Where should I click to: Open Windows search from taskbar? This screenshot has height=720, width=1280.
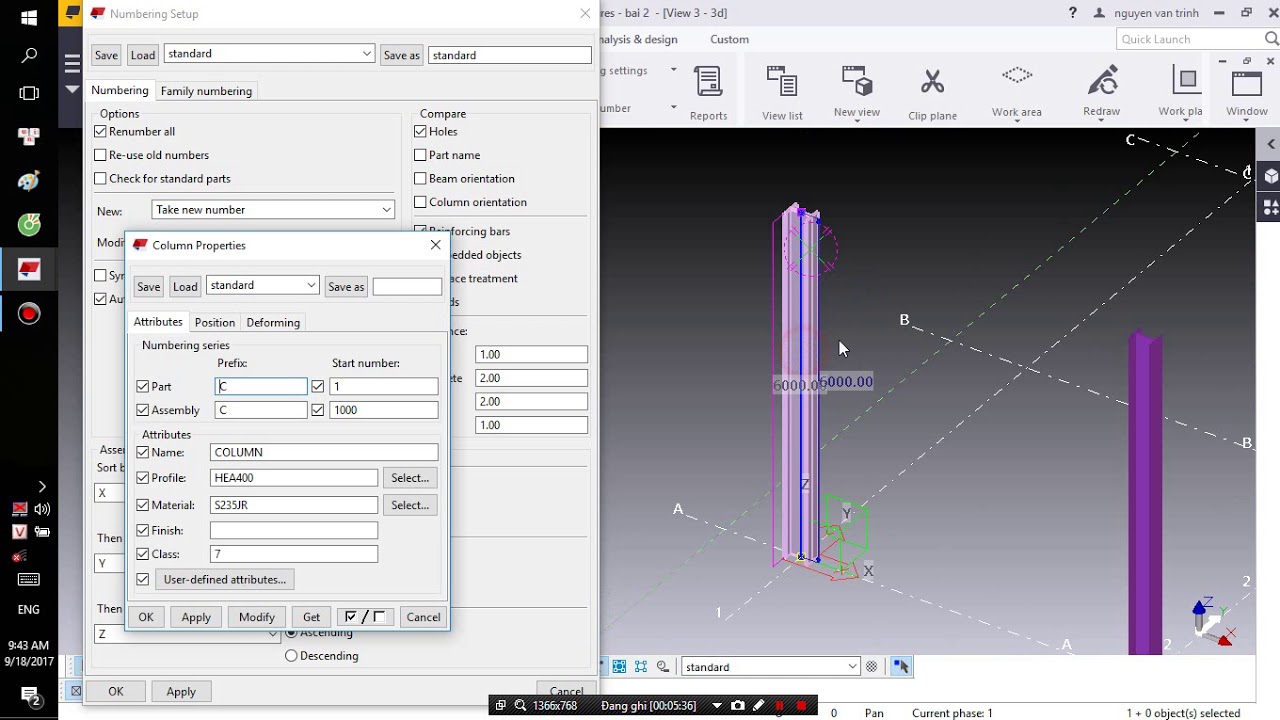click(x=29, y=56)
